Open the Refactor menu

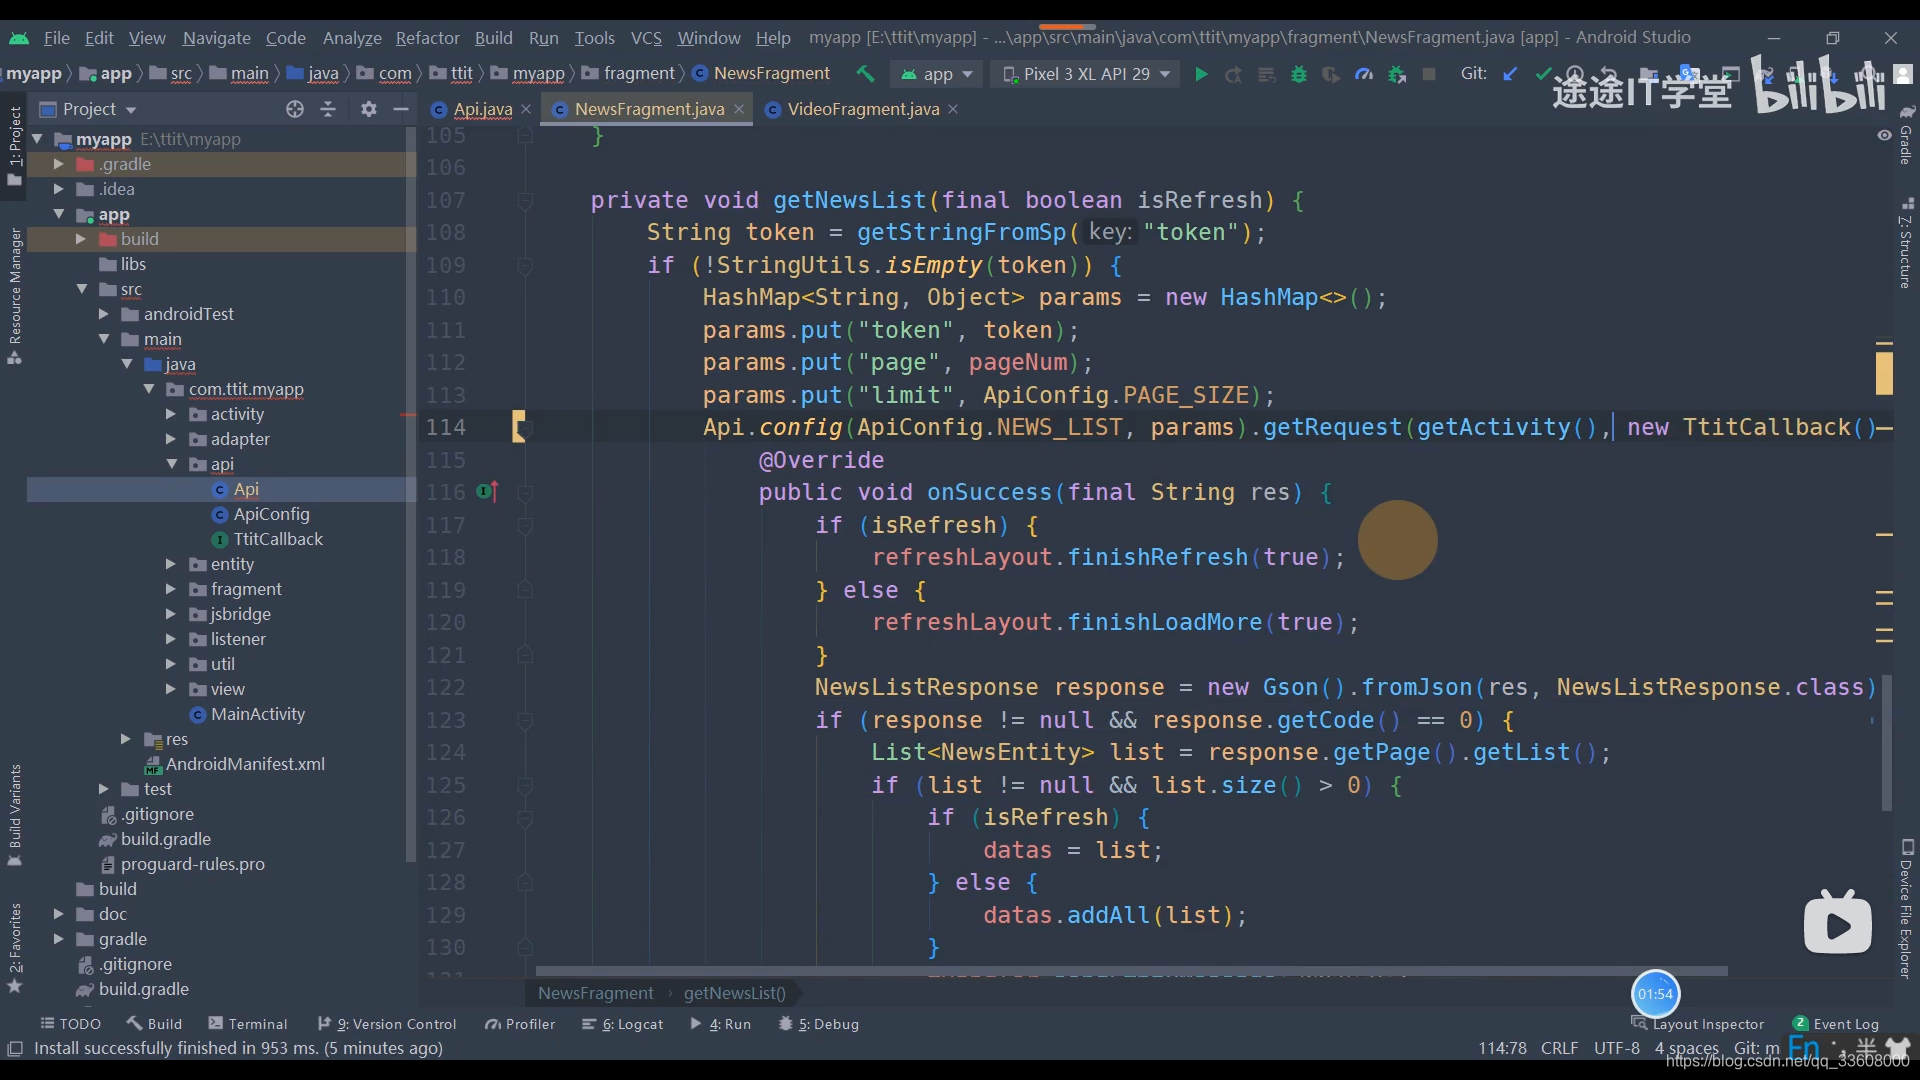(x=427, y=38)
